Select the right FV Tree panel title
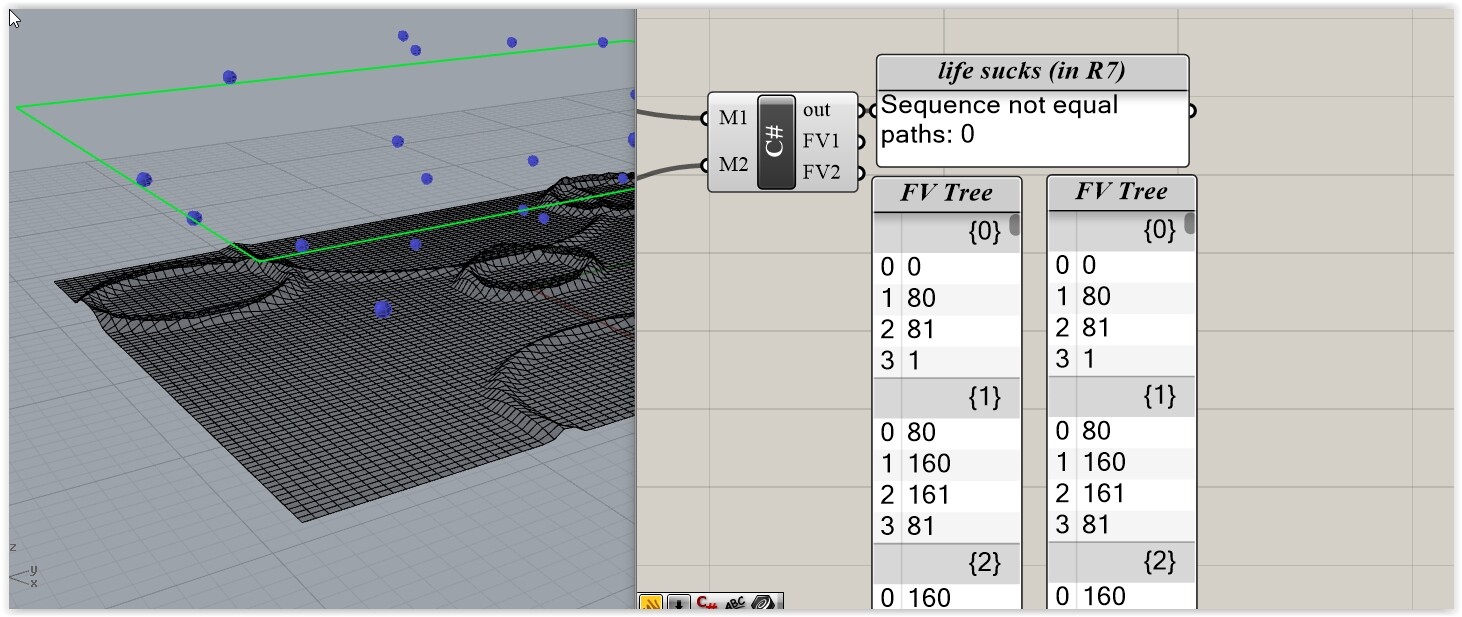Screen dimensions: 1462x617 [1120, 193]
